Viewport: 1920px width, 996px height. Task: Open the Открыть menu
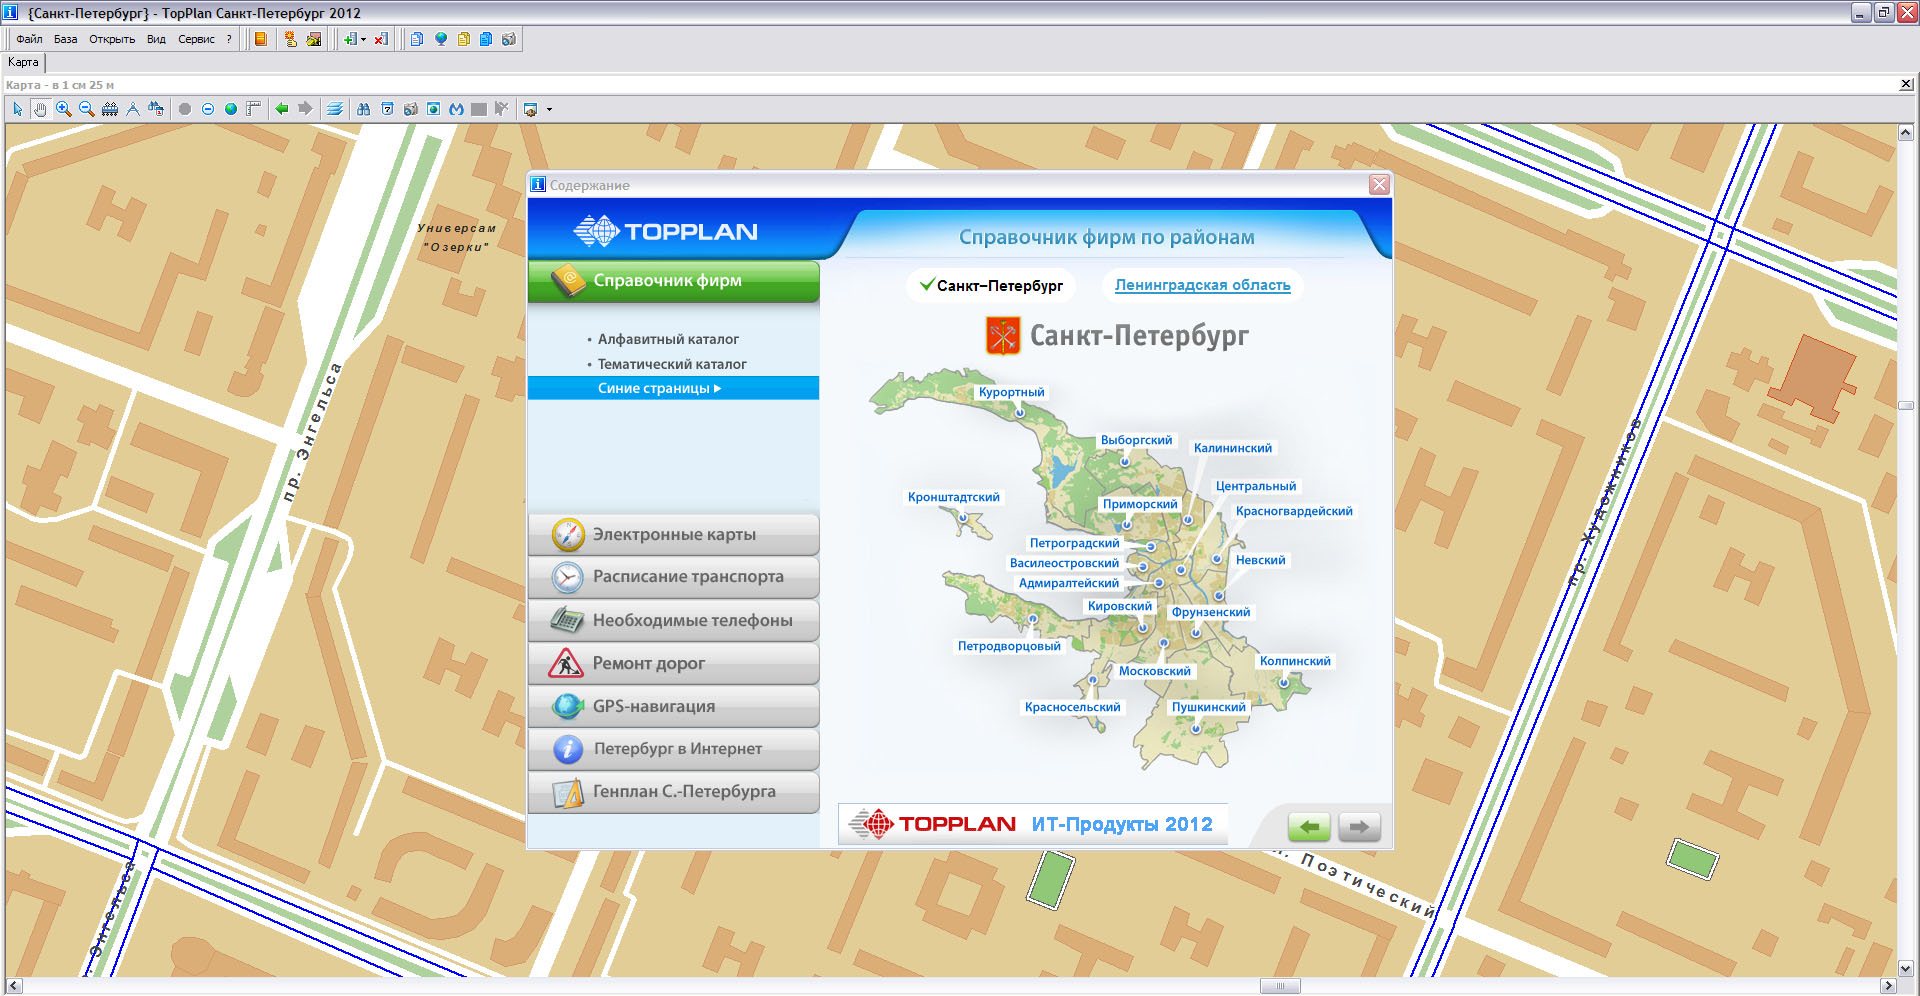click(112, 39)
